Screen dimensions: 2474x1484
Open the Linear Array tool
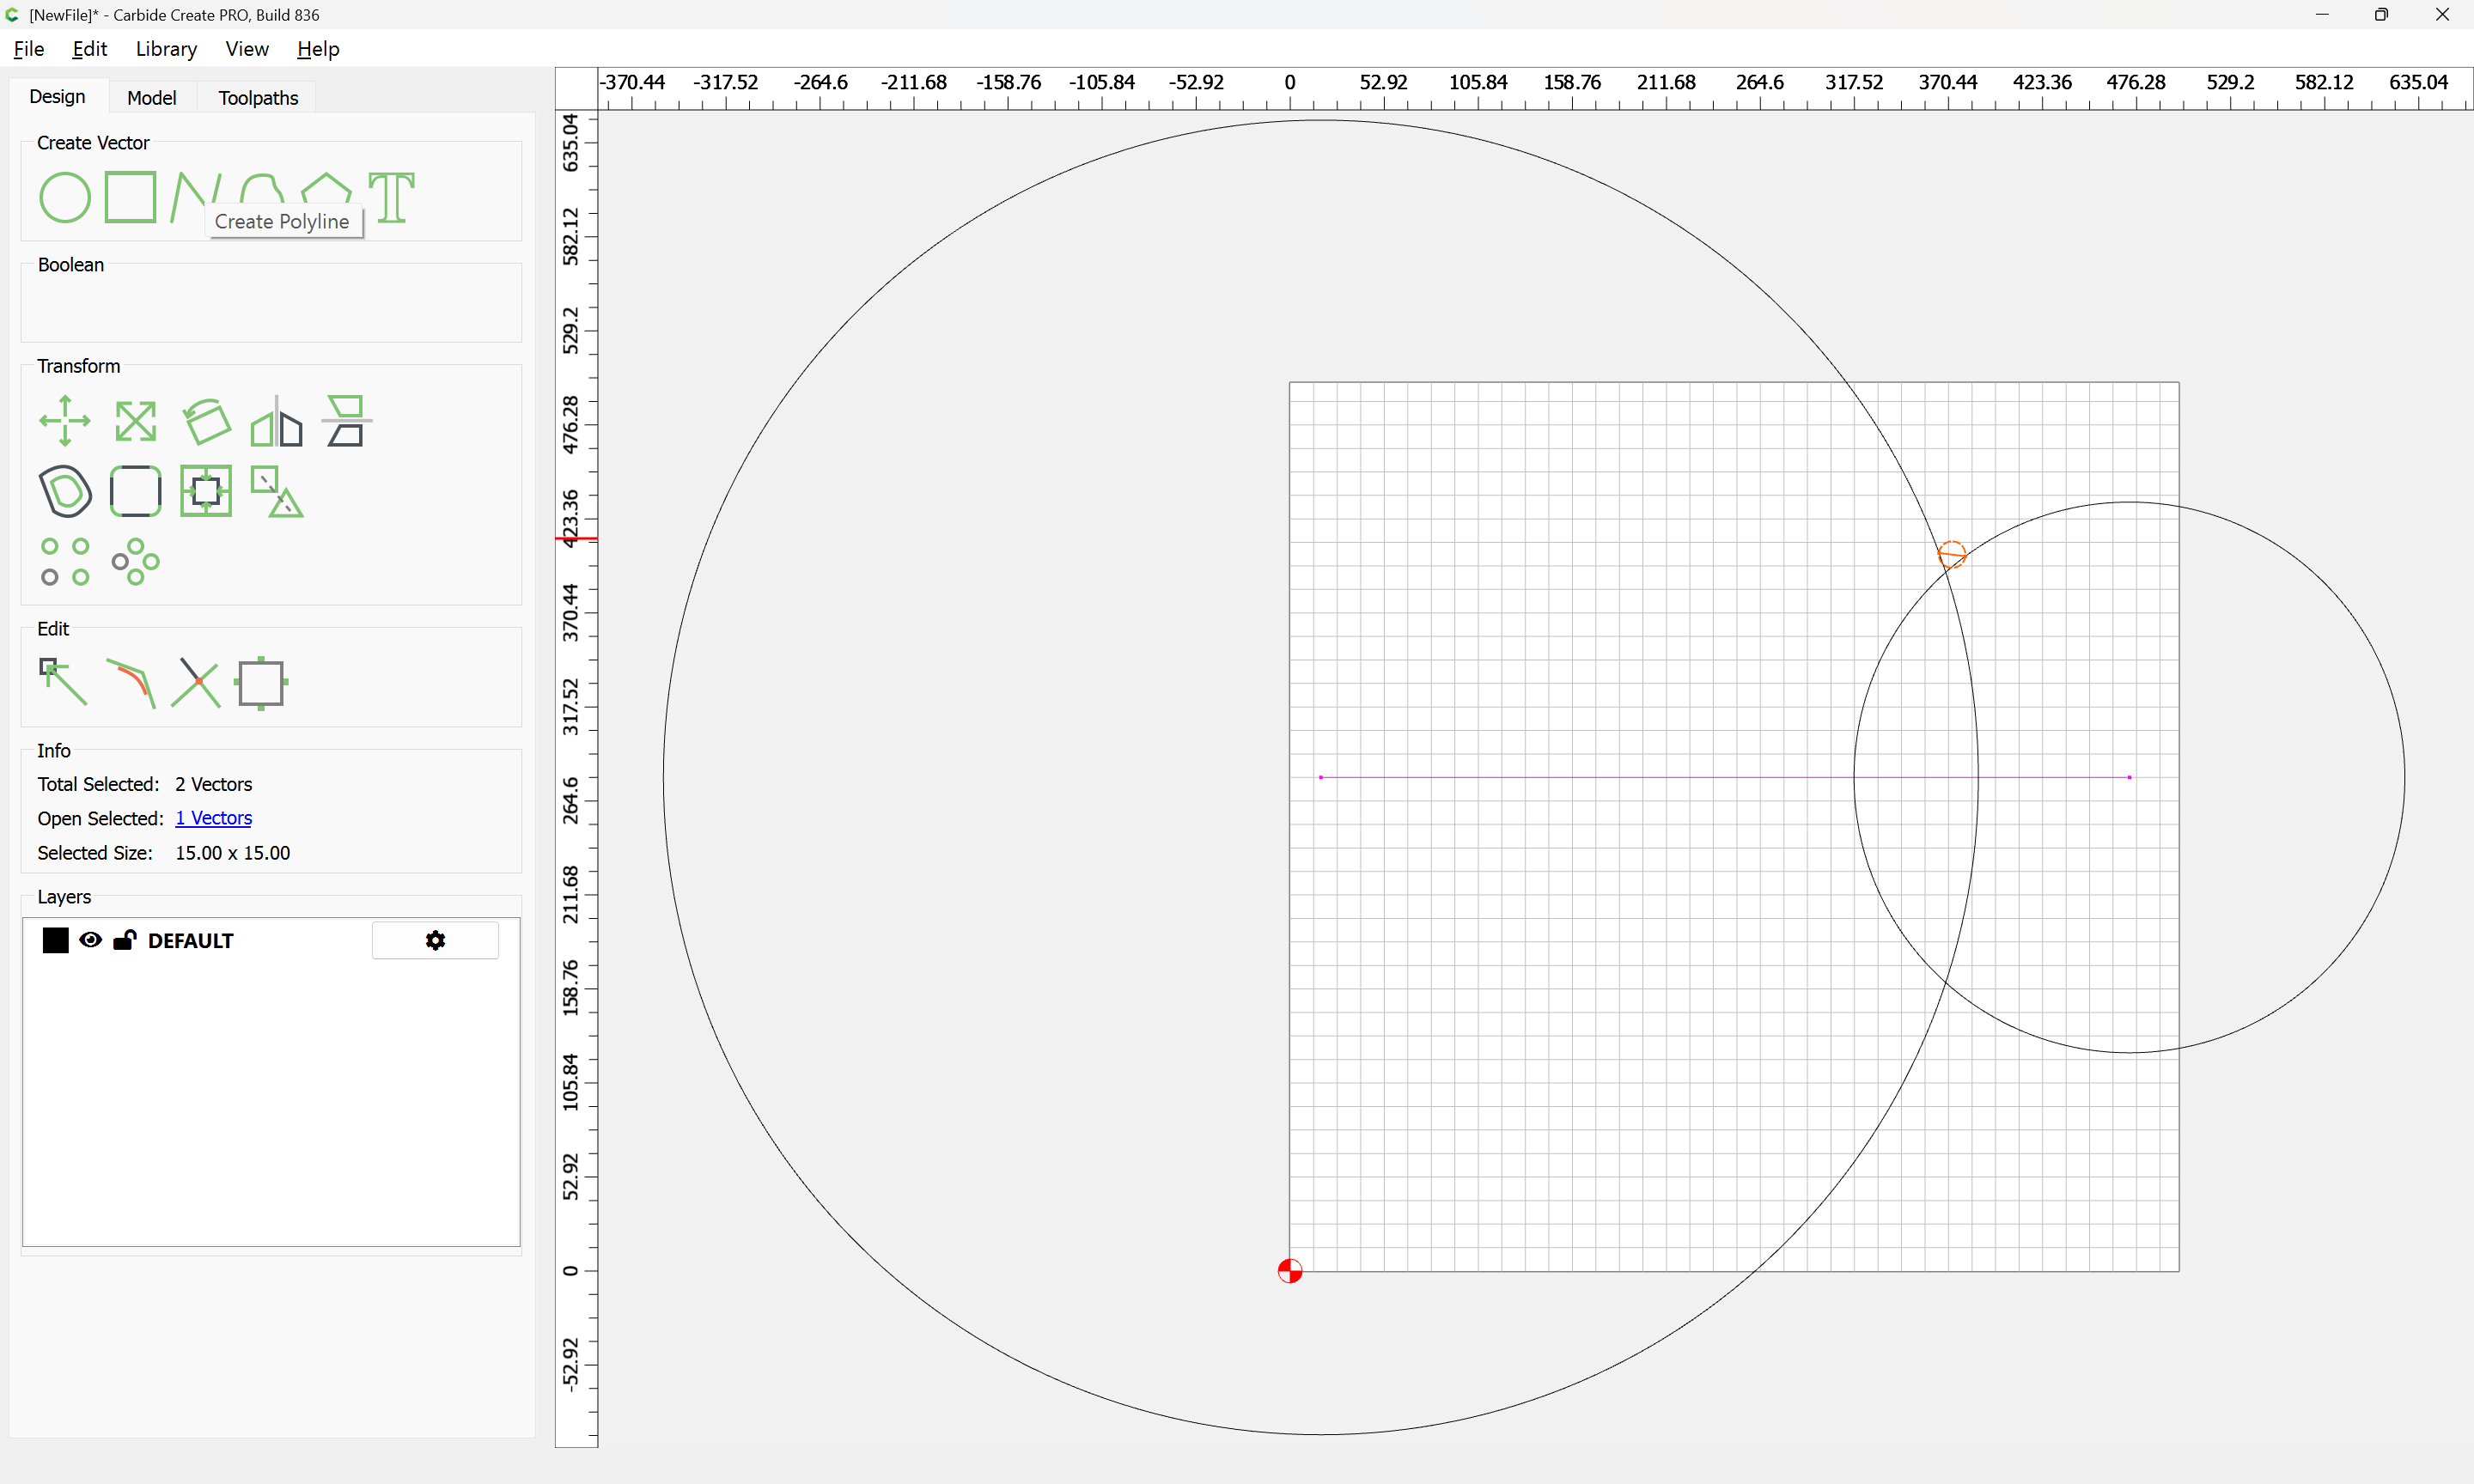pos(64,561)
